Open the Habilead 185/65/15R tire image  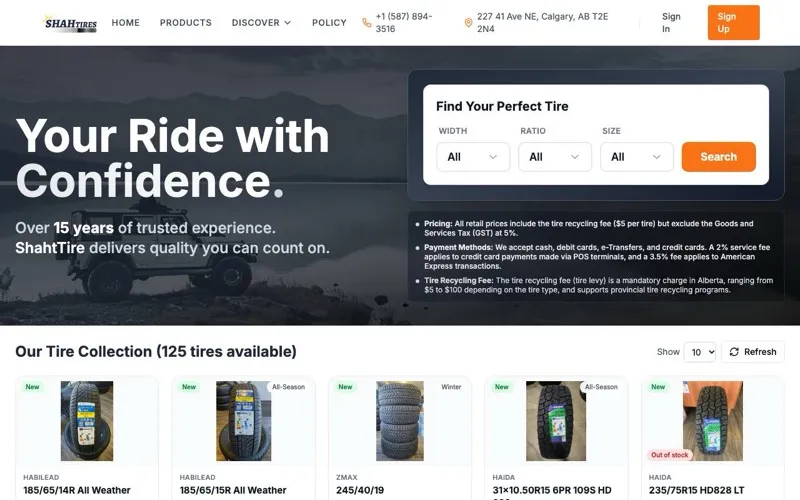click(x=243, y=421)
